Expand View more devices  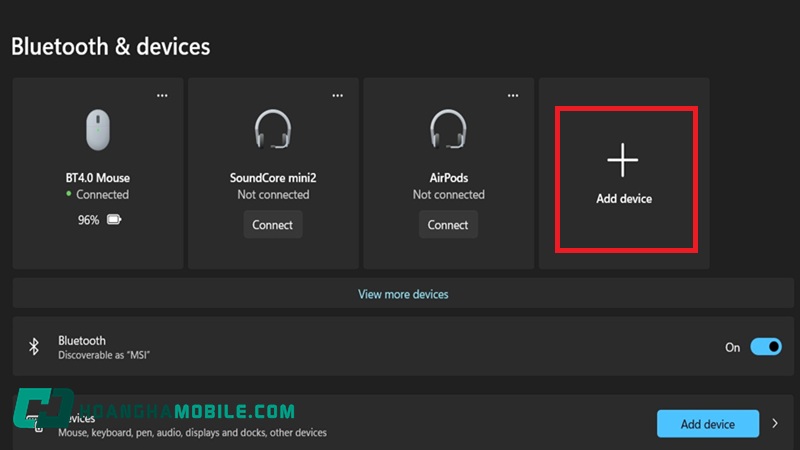tap(403, 294)
